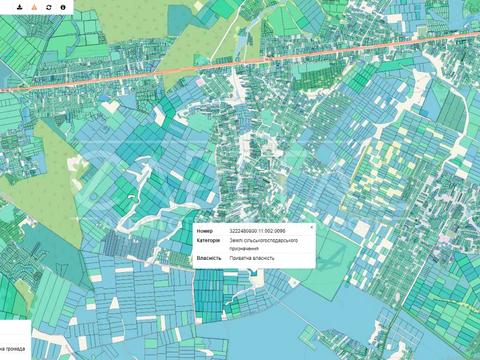Open the info circle icon
The image size is (480, 360).
point(63,7)
